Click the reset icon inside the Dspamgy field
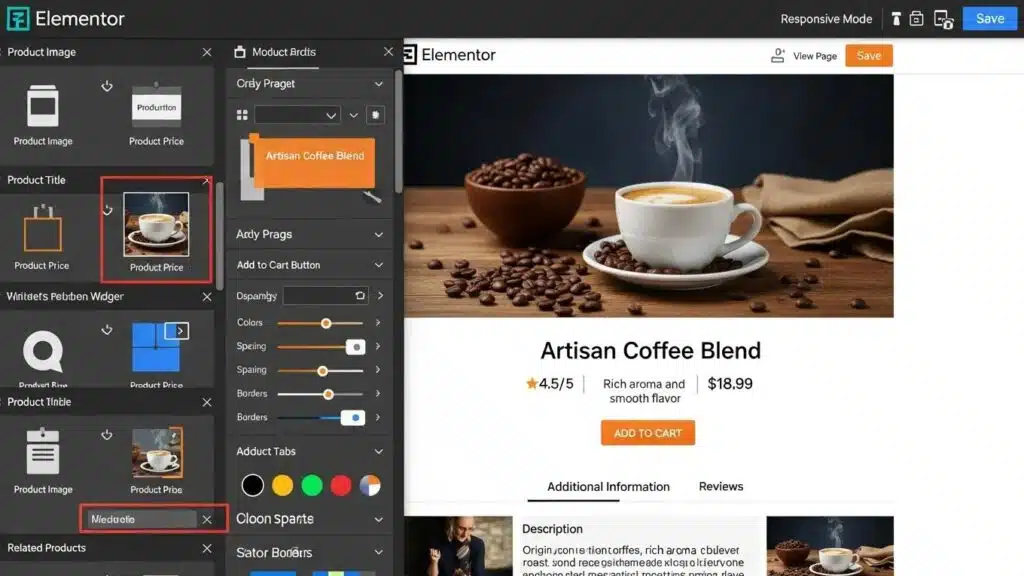Viewport: 1024px width, 576px height. pos(360,296)
